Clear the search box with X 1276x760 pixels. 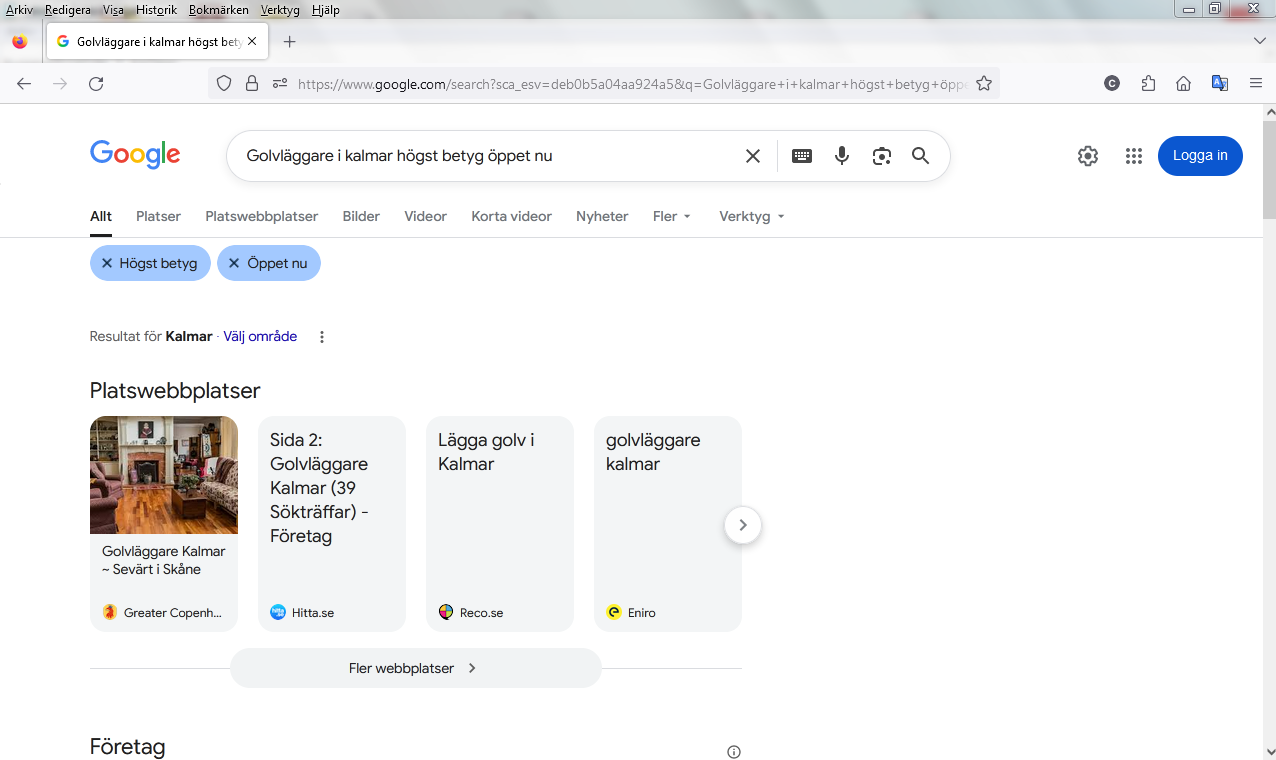753,156
